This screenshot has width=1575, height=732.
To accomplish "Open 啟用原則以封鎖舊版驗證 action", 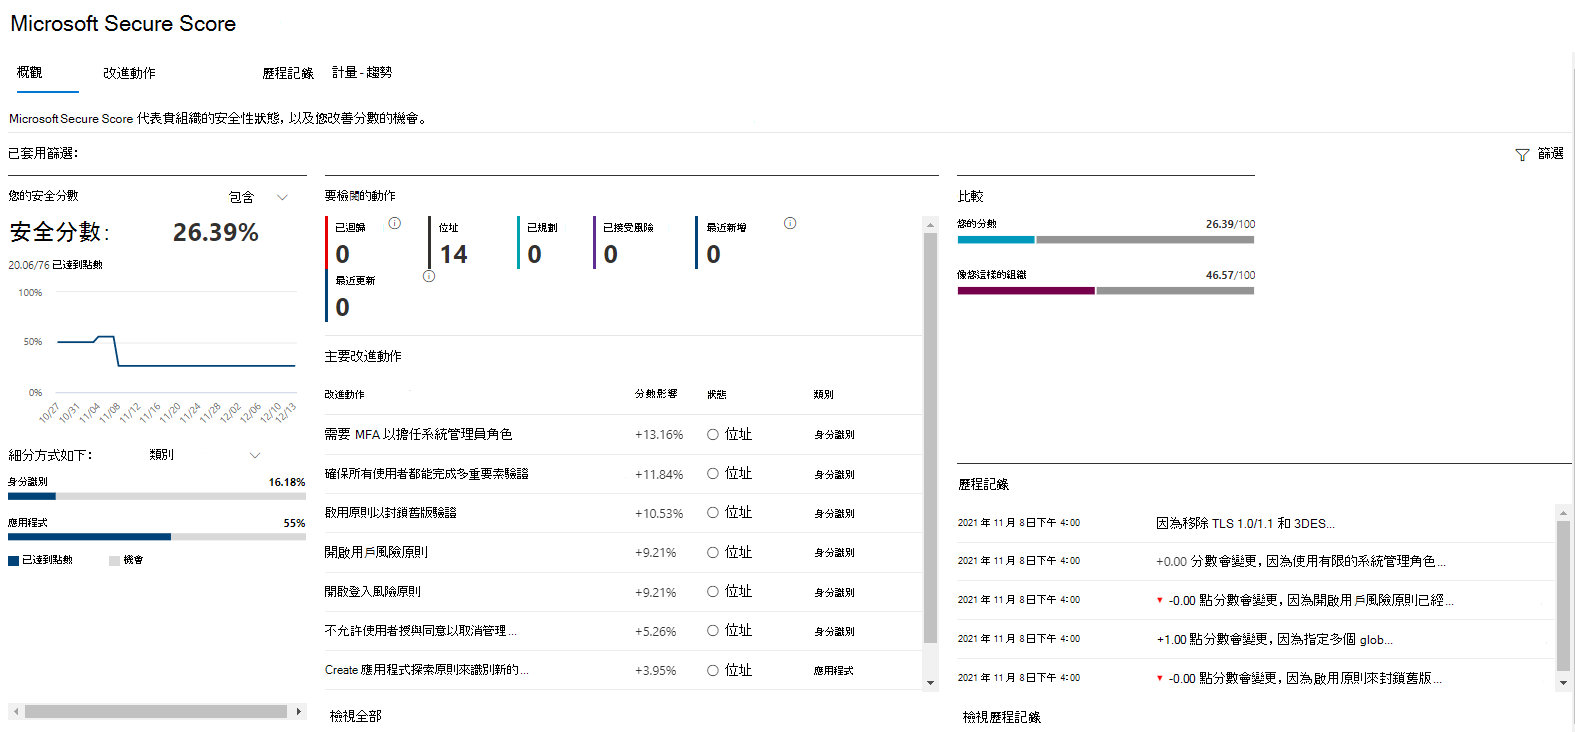I will 390,513.
